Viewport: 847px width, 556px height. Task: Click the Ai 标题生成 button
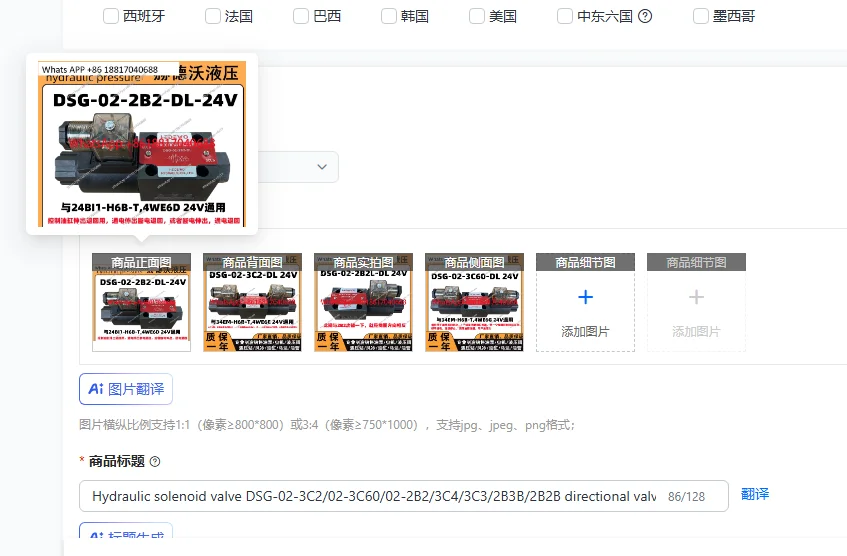coord(126,531)
